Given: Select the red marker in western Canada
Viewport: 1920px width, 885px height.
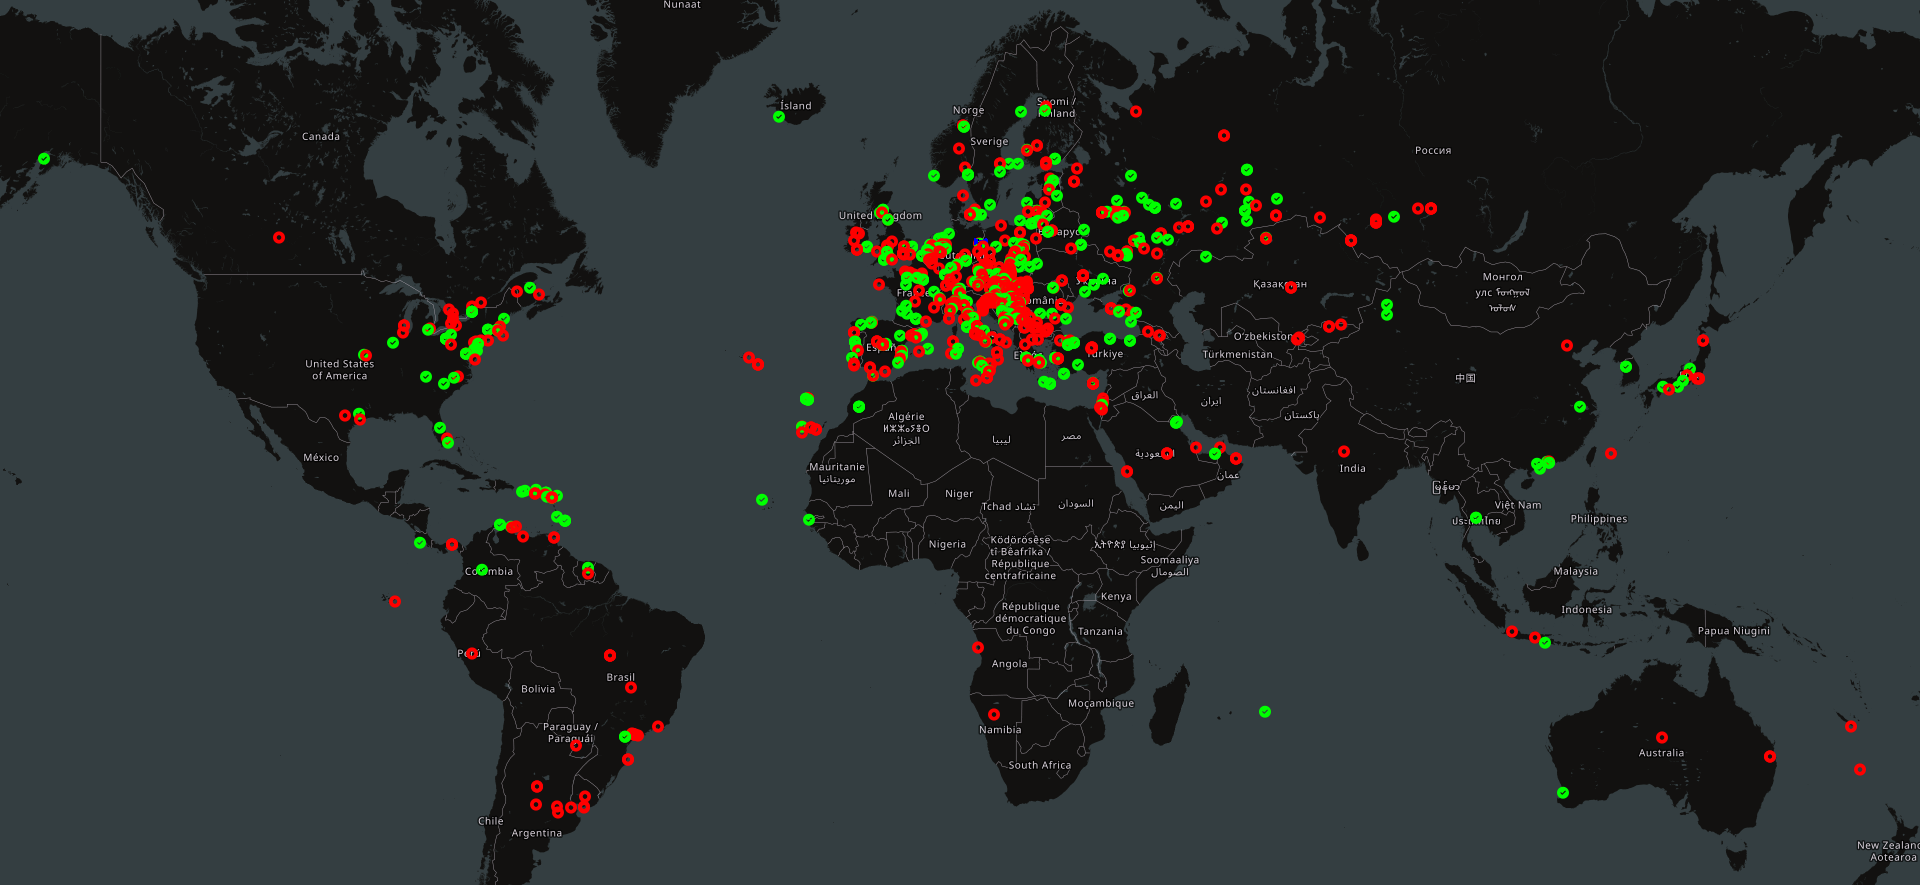Looking at the screenshot, I should (x=279, y=237).
